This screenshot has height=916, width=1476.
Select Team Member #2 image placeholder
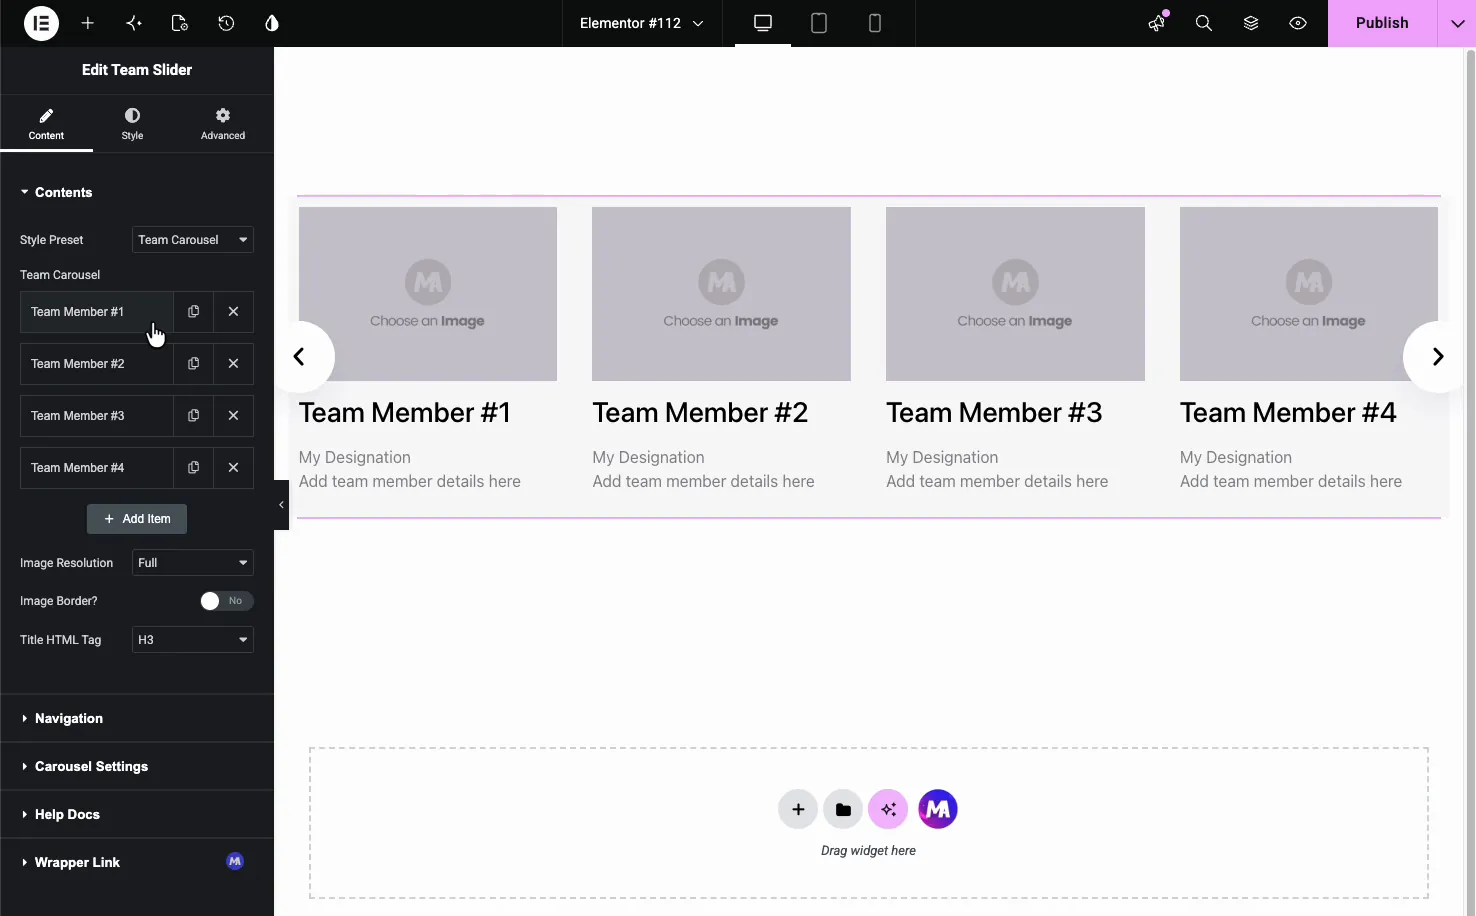pyautogui.click(x=721, y=294)
